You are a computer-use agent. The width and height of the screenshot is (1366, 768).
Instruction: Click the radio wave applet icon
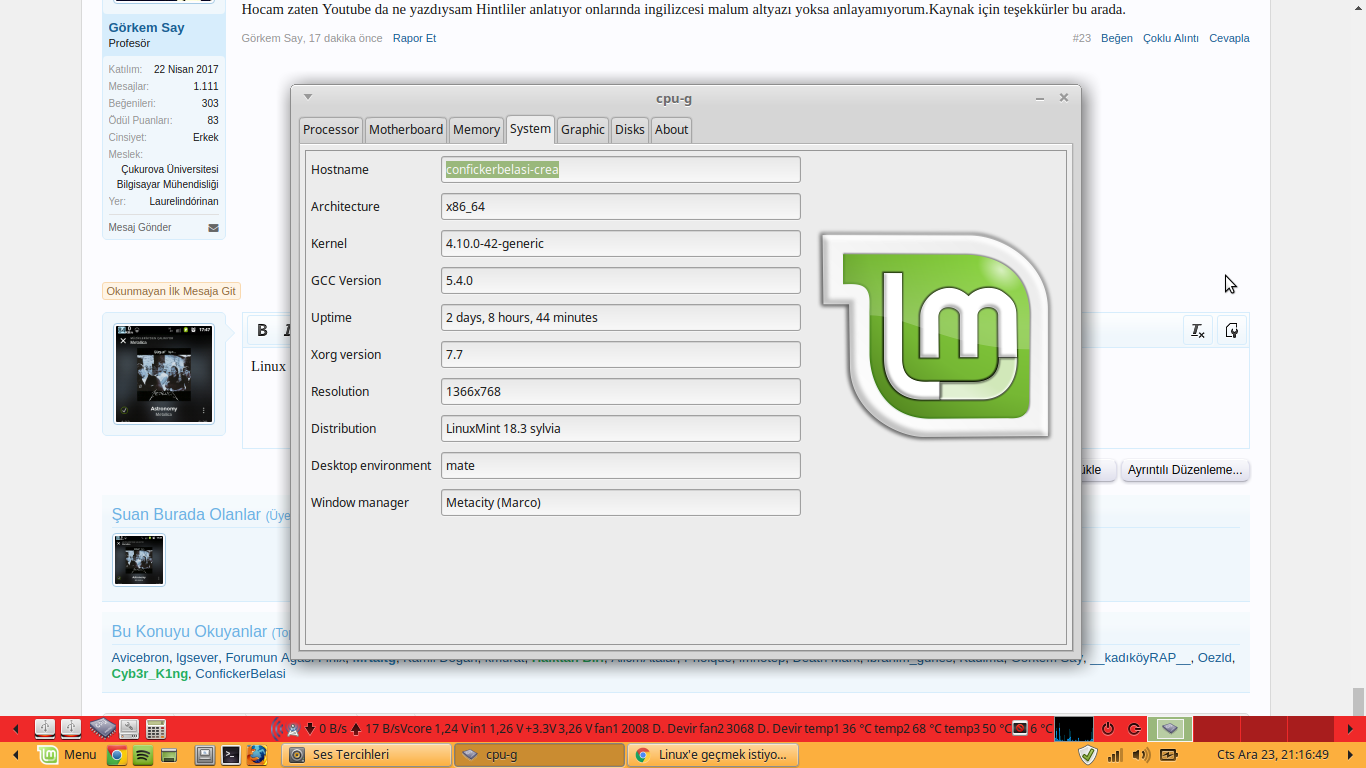(279, 728)
